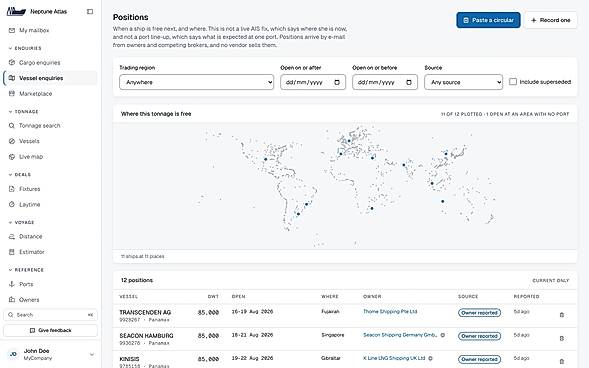Image resolution: width=589 pixels, height=368 pixels.
Task: Click the Owners building icon
Action: (x=12, y=300)
